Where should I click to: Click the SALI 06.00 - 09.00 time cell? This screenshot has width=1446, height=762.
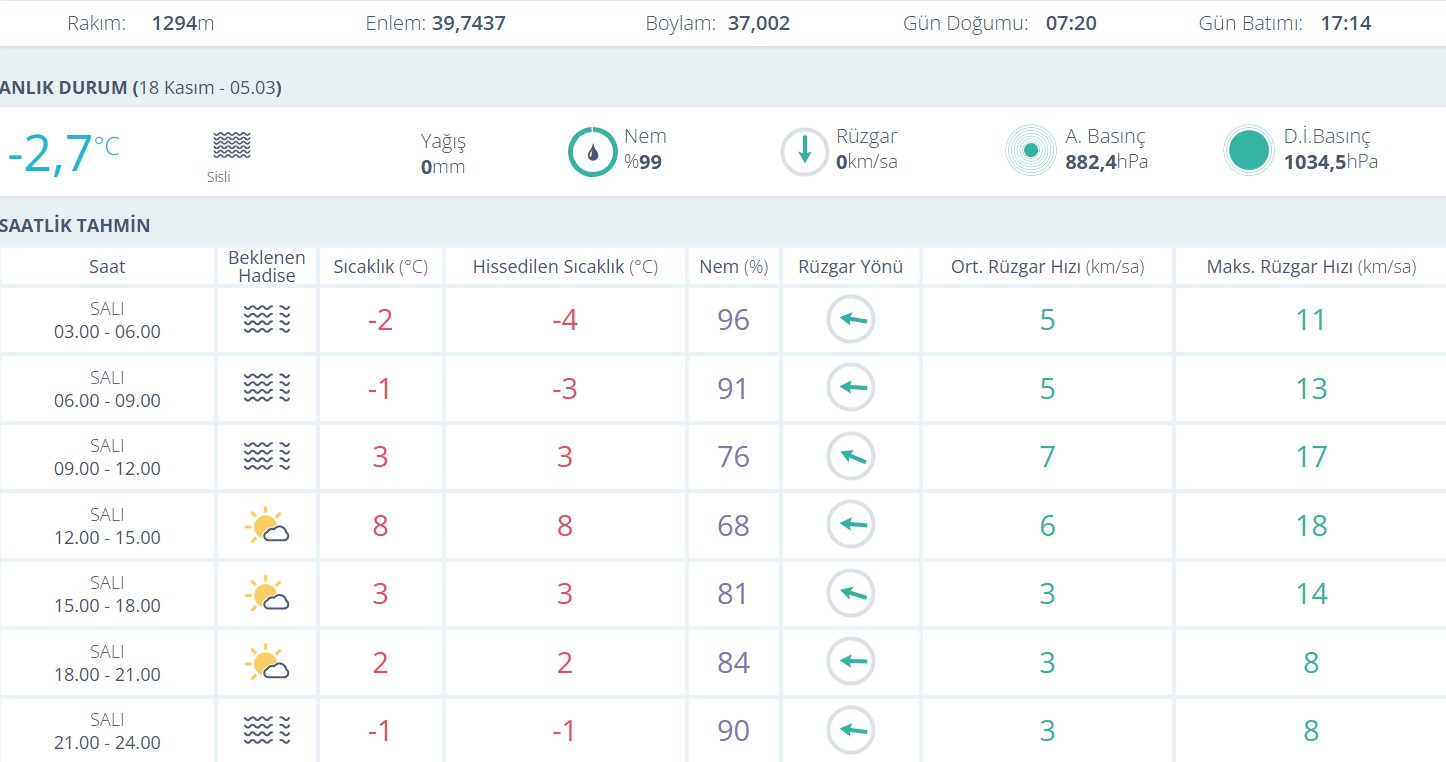[107, 389]
